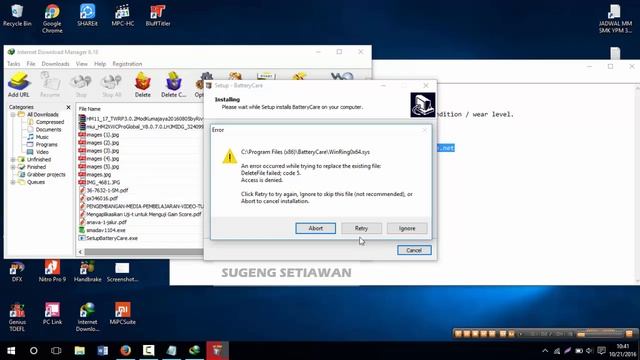Open SHAREit desktop icon
The width and height of the screenshot is (640, 360).
click(87, 16)
